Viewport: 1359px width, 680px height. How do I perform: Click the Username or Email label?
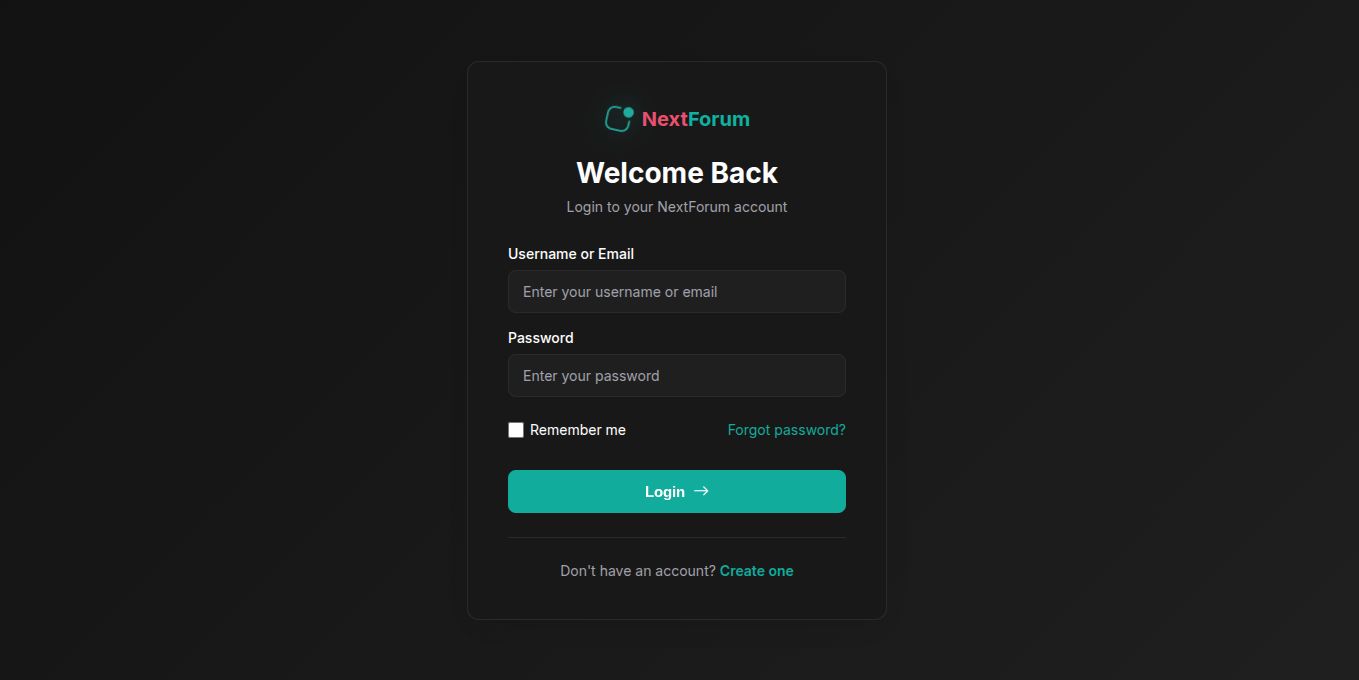571,254
